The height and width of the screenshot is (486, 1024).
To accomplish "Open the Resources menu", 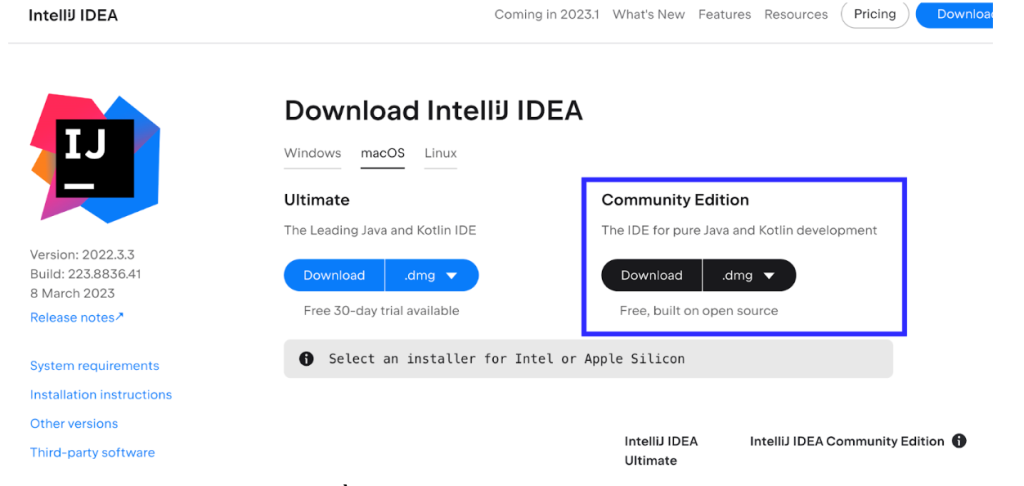I will coord(796,15).
